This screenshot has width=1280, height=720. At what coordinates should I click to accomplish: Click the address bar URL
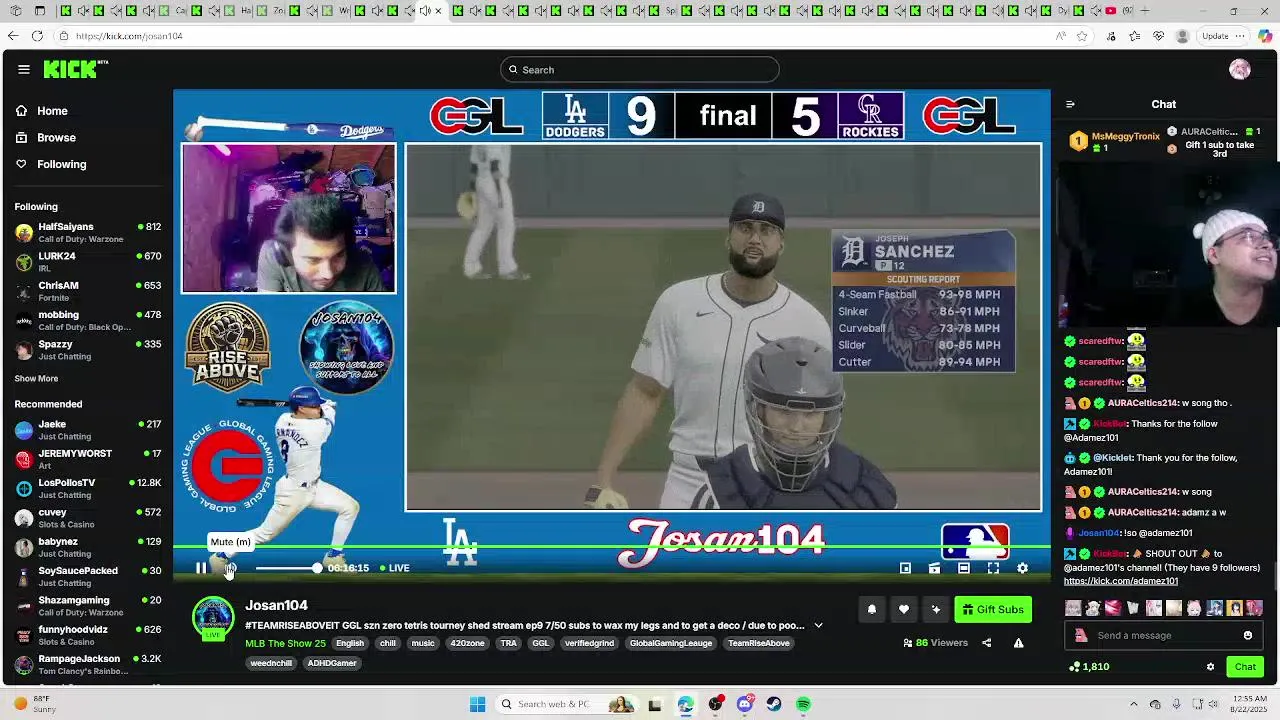point(129,36)
